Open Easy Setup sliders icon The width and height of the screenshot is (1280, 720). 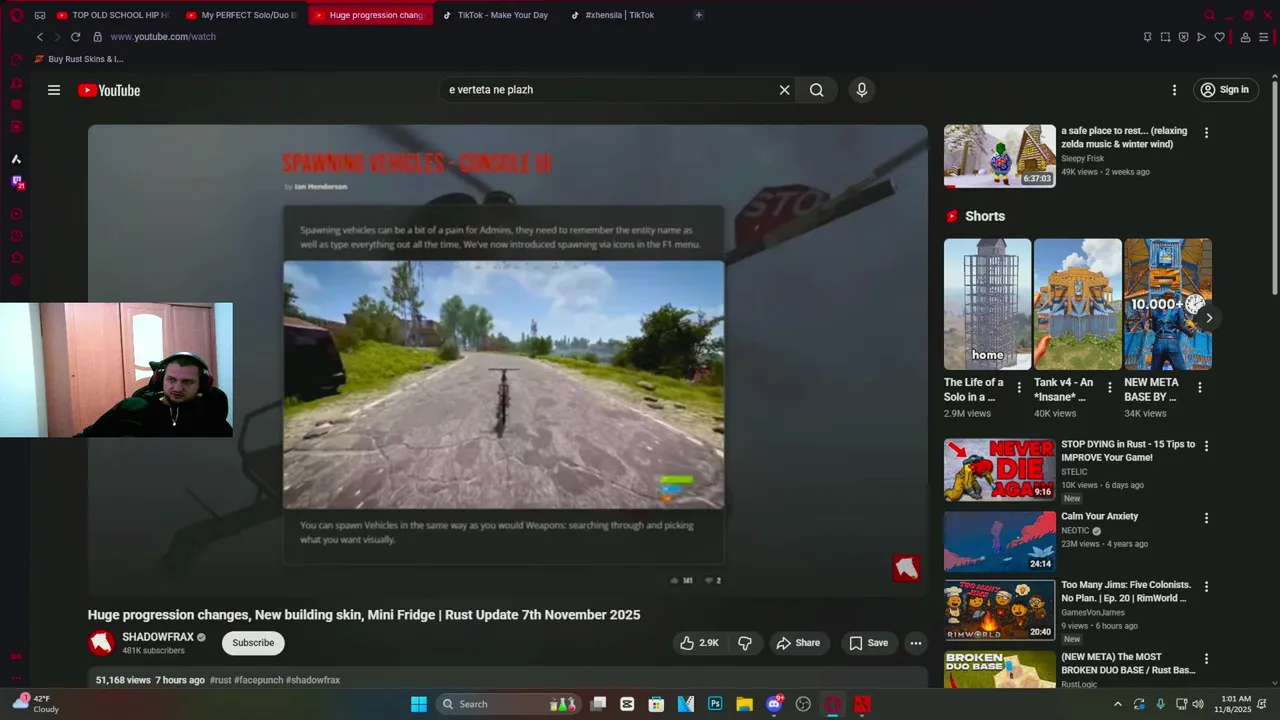coord(1264,37)
